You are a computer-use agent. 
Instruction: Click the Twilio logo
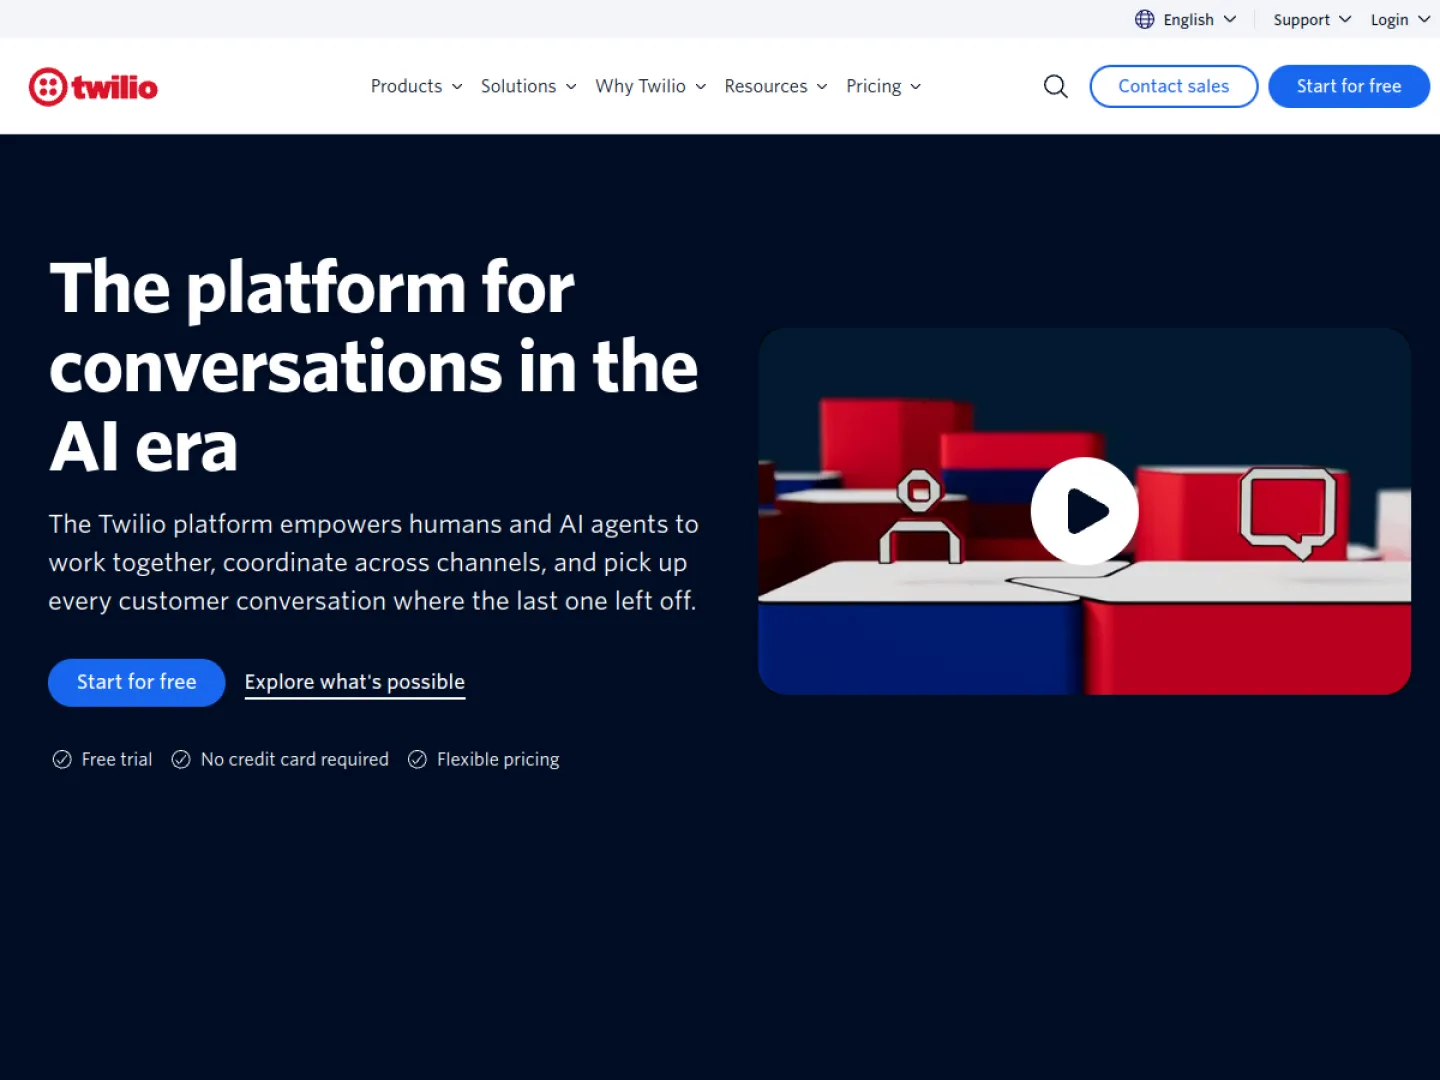[x=93, y=87]
